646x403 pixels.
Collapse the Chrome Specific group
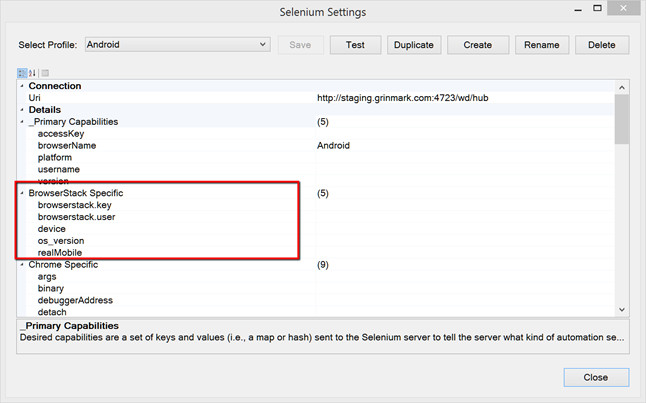(x=22, y=265)
